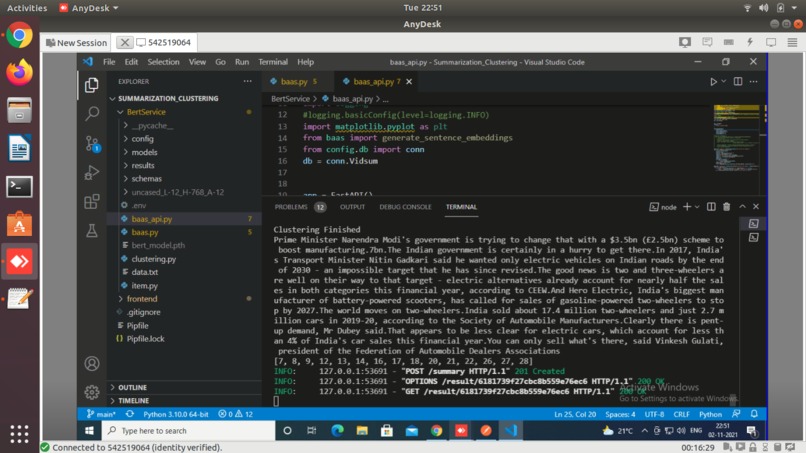Split the terminal panel
Screen dimensions: 806x453
coord(711,207)
